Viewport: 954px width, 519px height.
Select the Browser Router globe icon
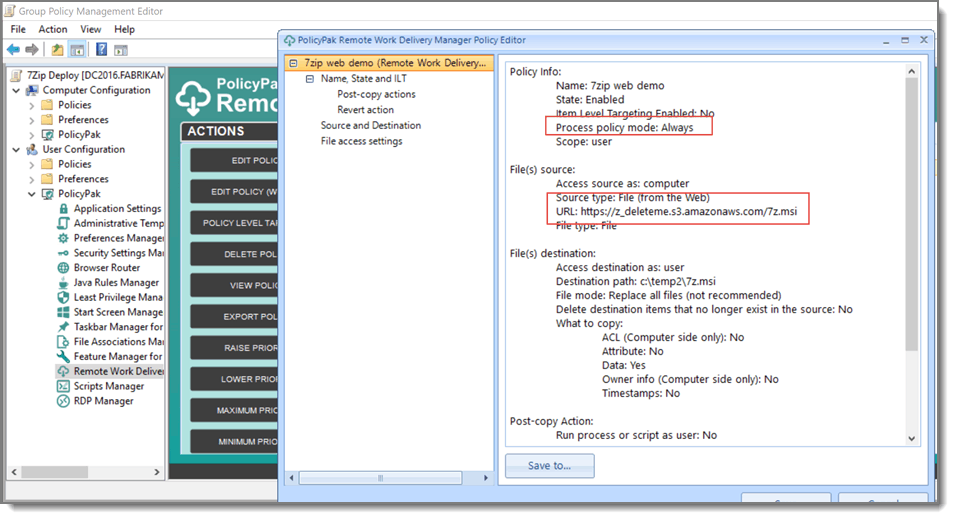(63, 268)
